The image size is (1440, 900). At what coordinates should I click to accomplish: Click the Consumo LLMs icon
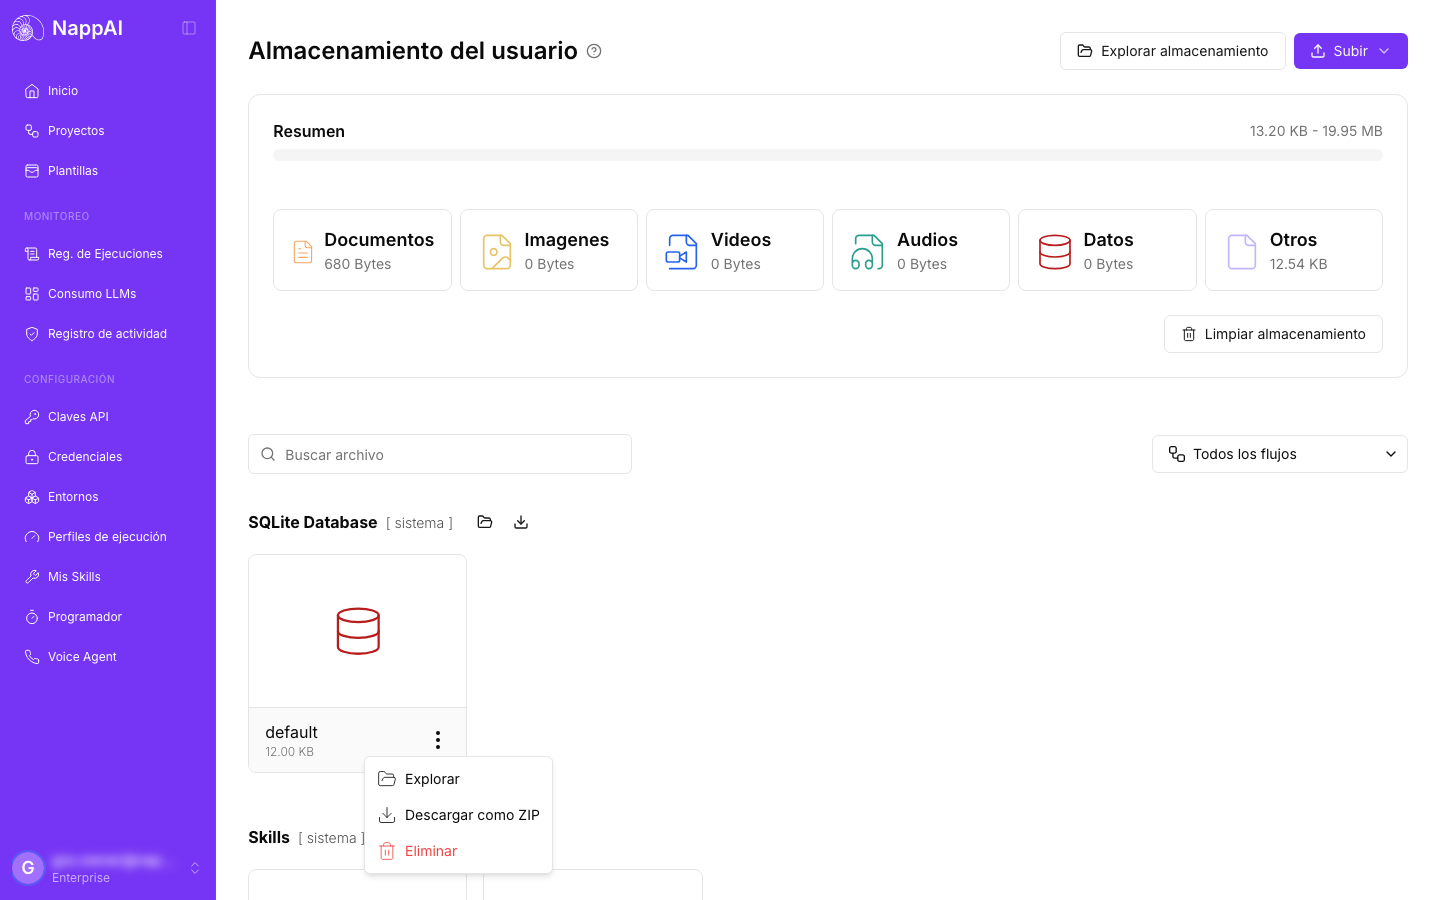click(x=32, y=294)
